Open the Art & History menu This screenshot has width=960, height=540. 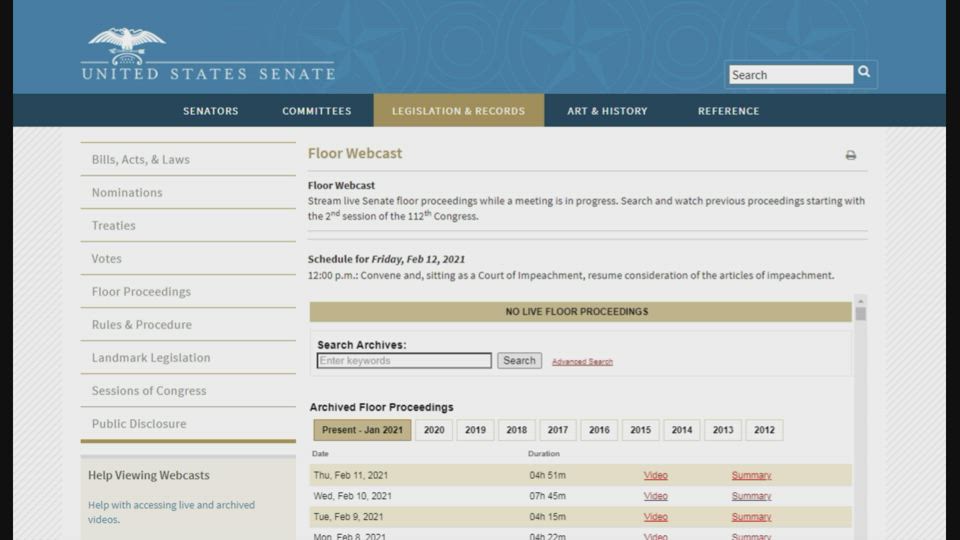pyautogui.click(x=607, y=111)
